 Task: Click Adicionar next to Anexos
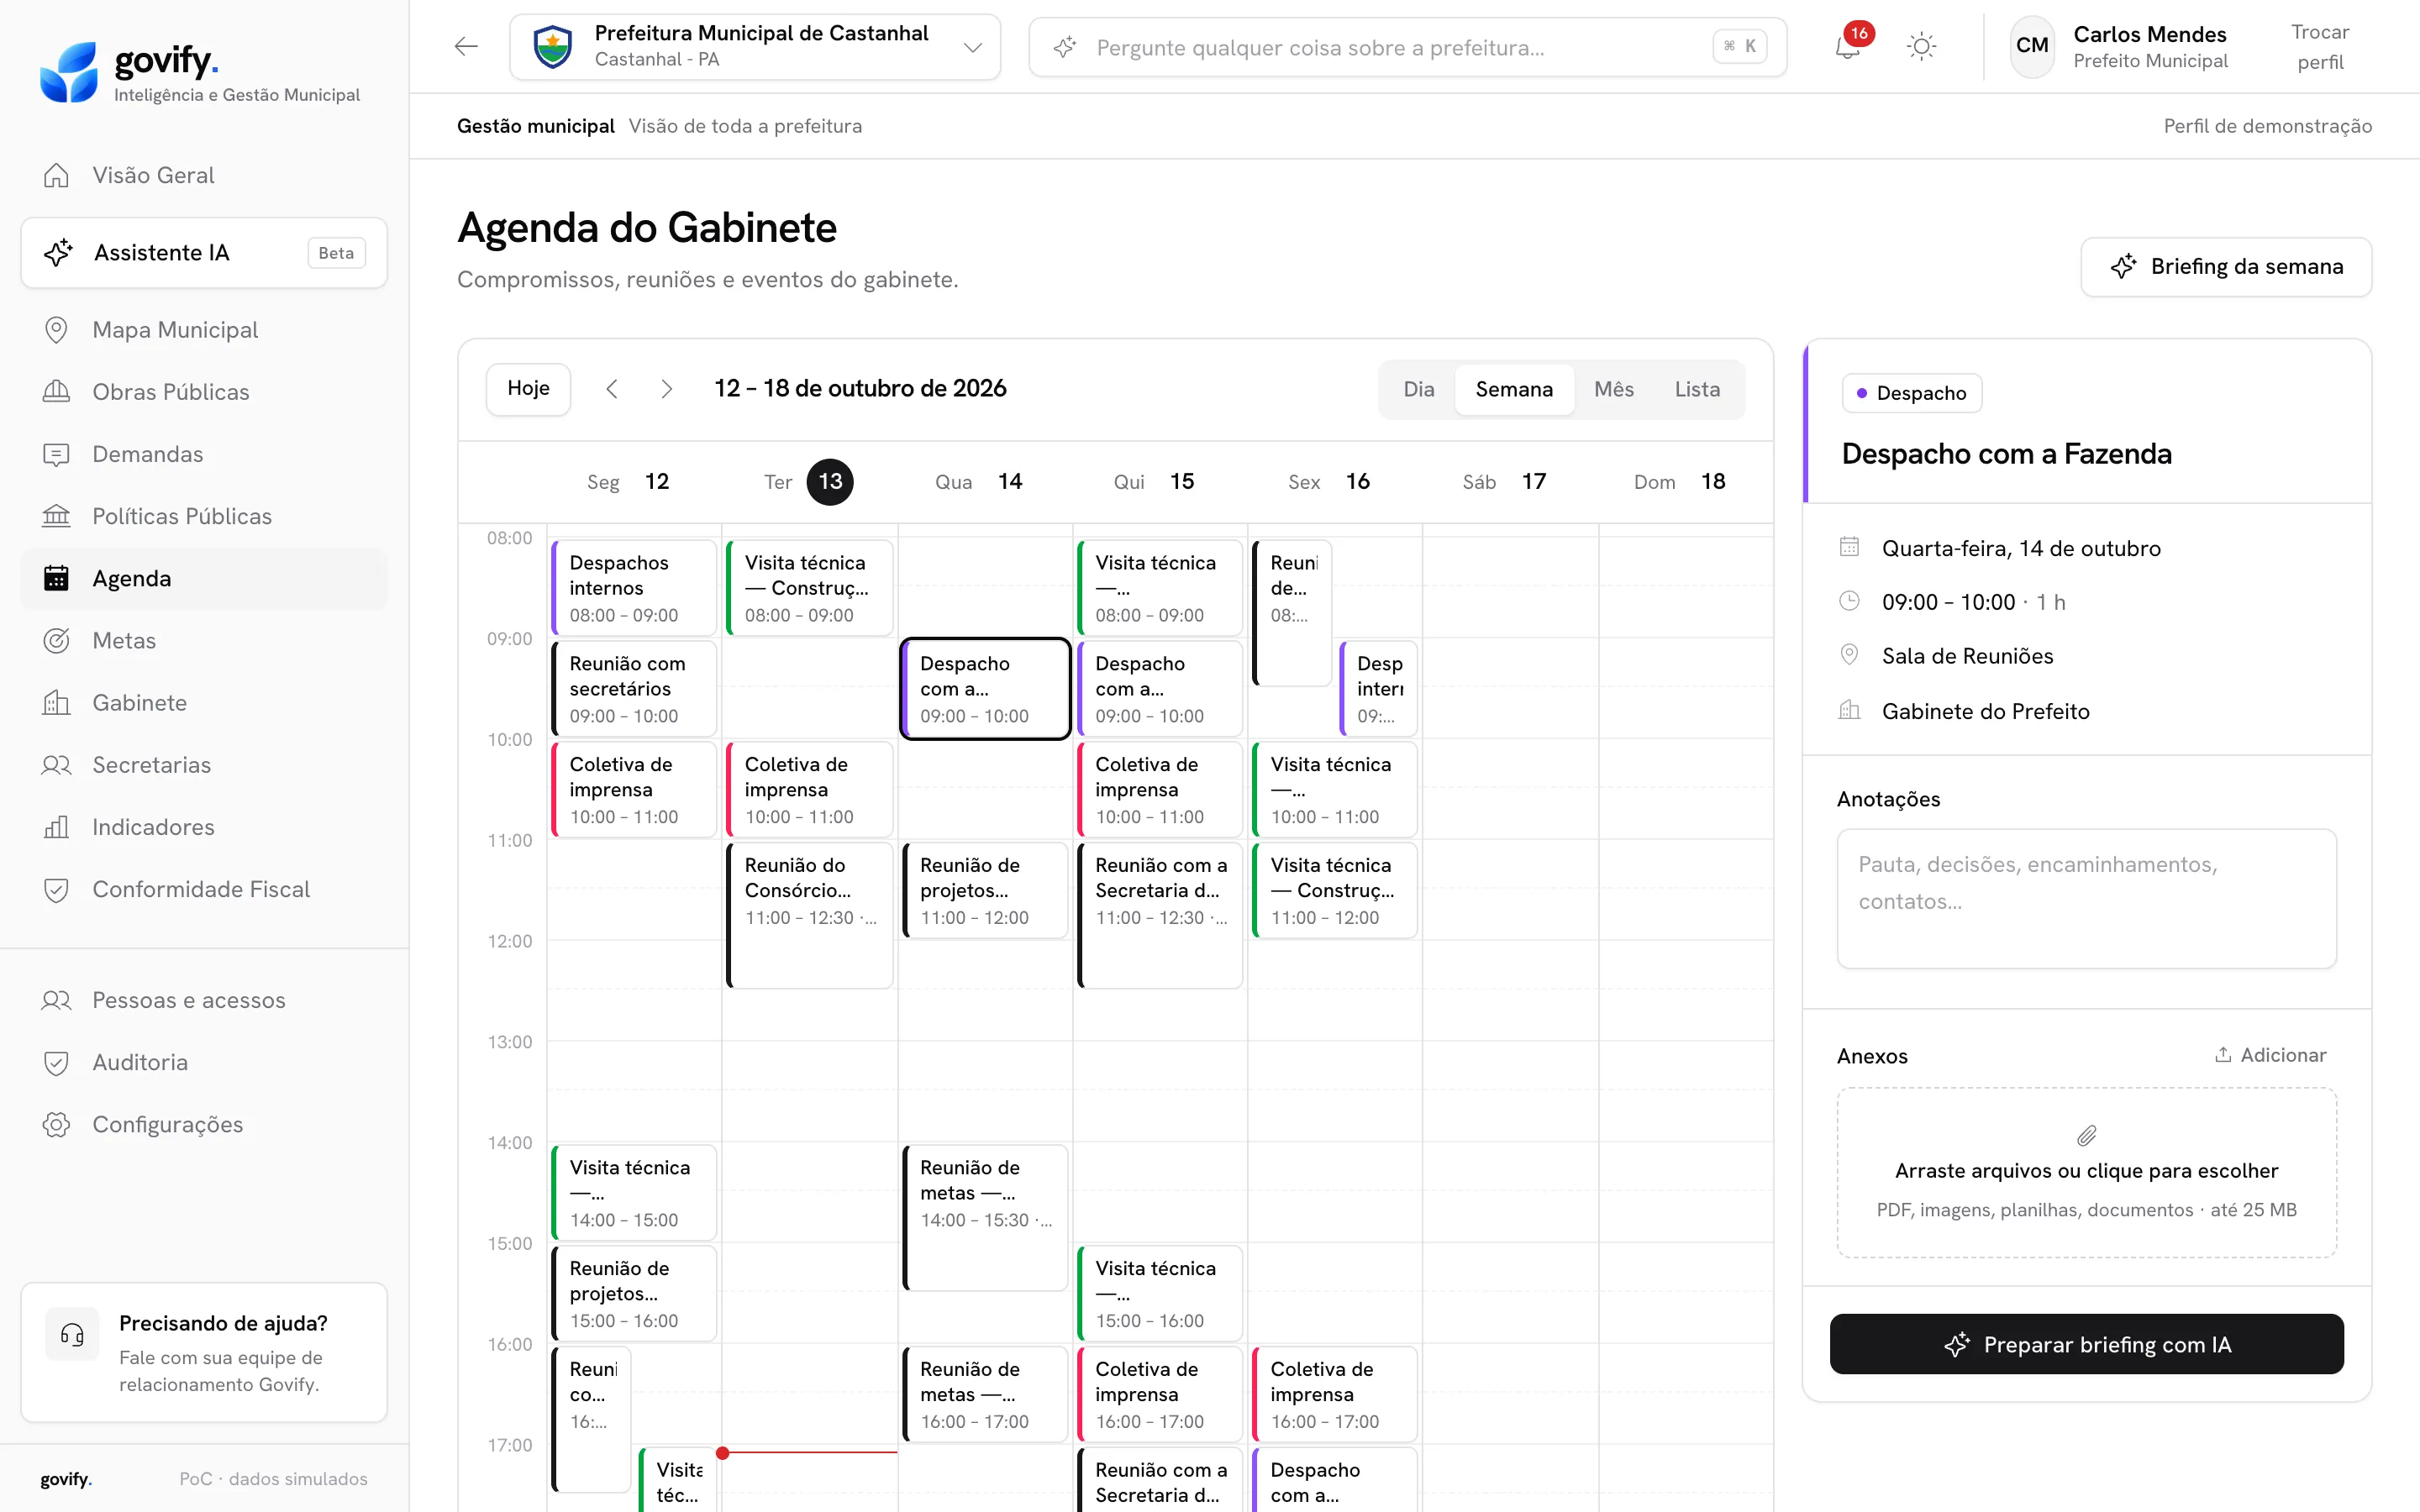[2270, 1055]
